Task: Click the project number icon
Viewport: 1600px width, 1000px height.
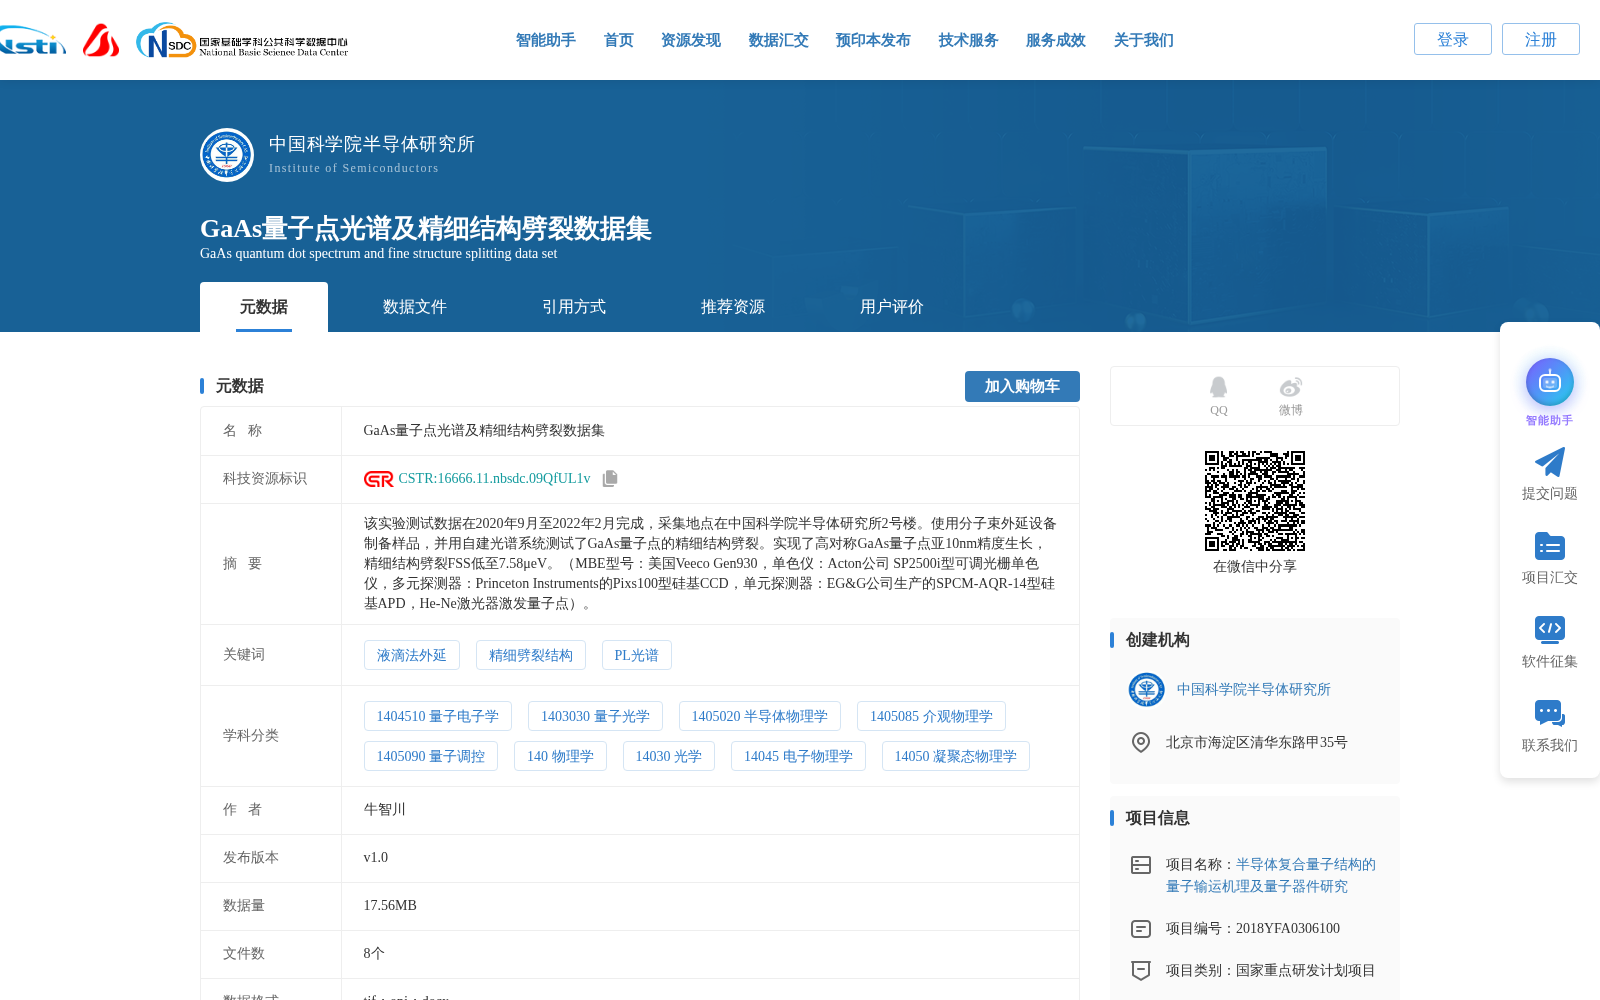Action: (x=1140, y=928)
